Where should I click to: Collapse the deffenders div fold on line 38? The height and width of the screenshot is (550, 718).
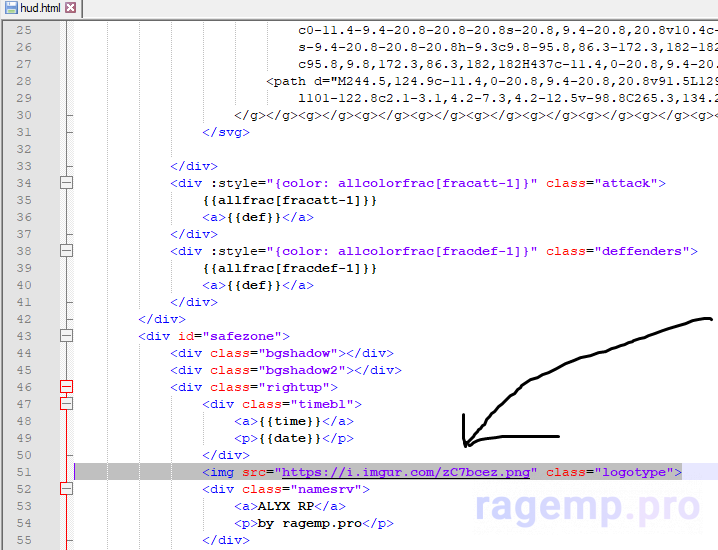click(x=67, y=251)
